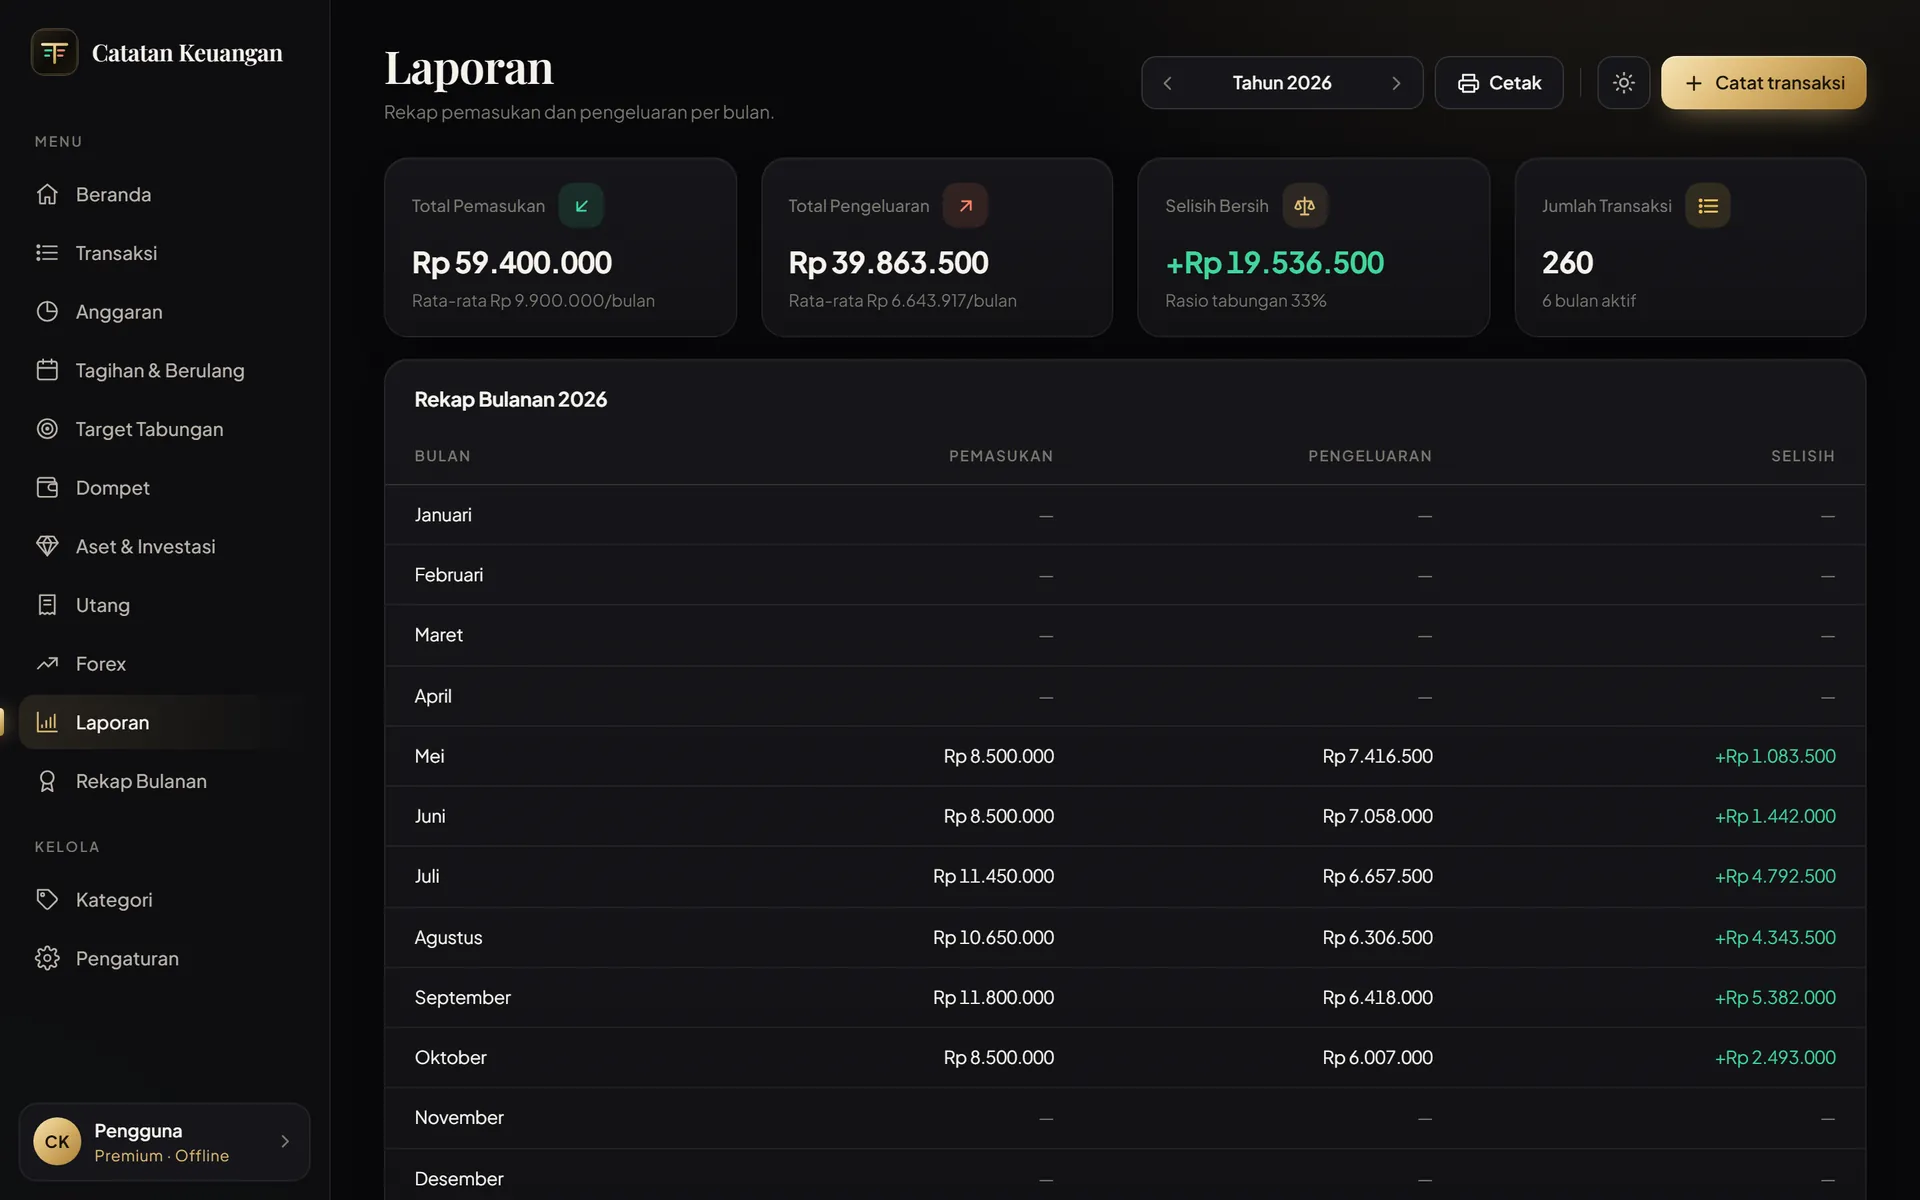The width and height of the screenshot is (1920, 1200).
Task: Click the SELISIH column header
Action: [1803, 456]
